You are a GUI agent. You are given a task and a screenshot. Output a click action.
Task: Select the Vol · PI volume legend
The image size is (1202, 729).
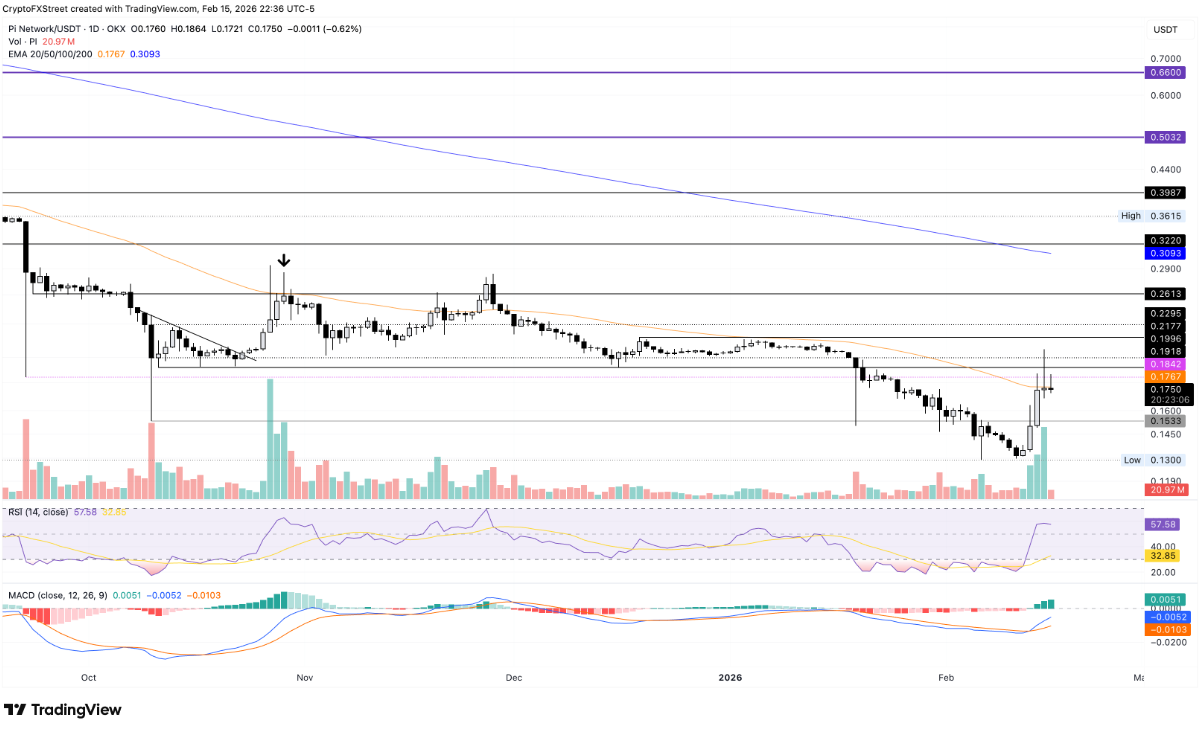tap(21, 41)
